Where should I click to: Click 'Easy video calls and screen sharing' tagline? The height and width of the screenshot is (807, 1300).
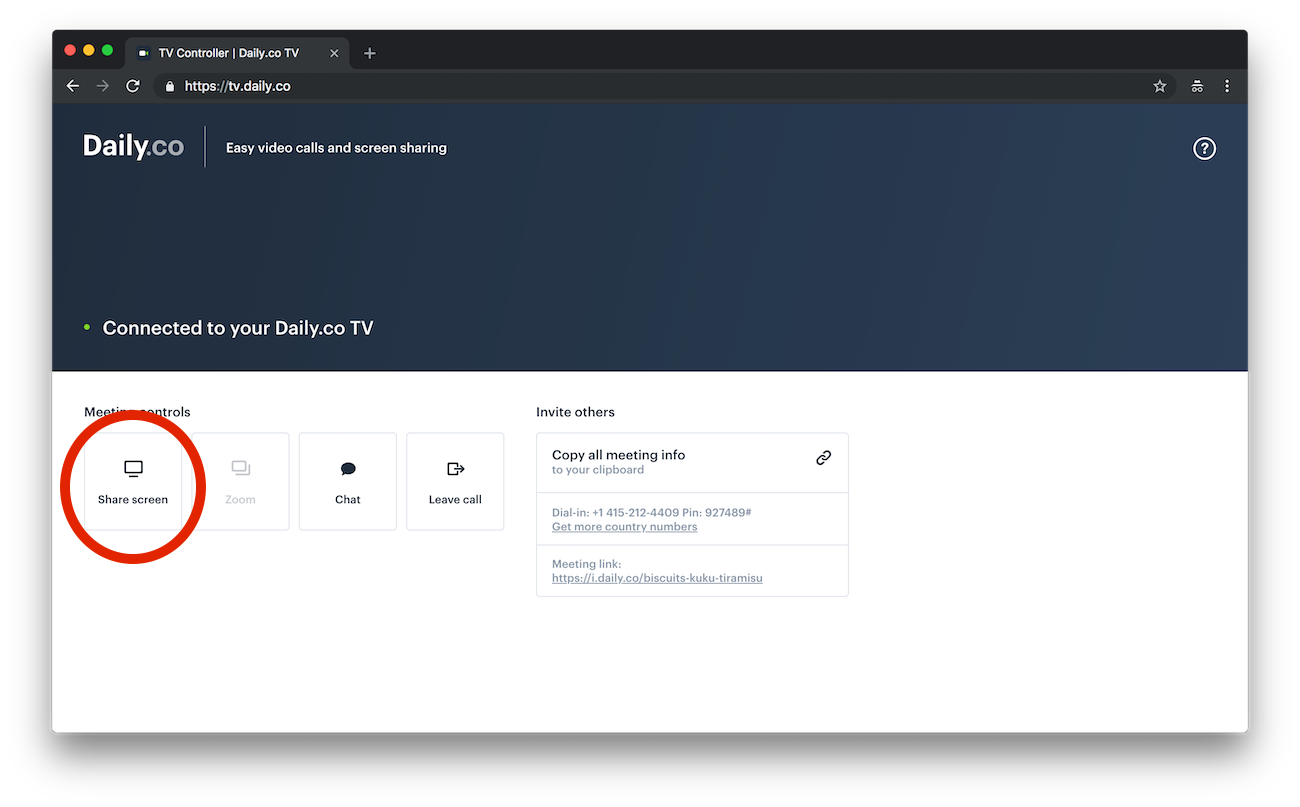pyautogui.click(x=336, y=148)
